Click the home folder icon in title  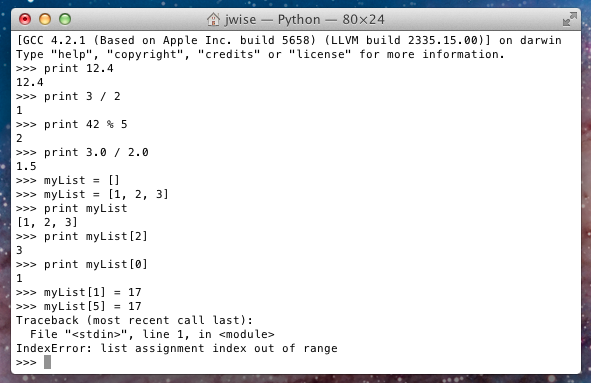point(213,19)
